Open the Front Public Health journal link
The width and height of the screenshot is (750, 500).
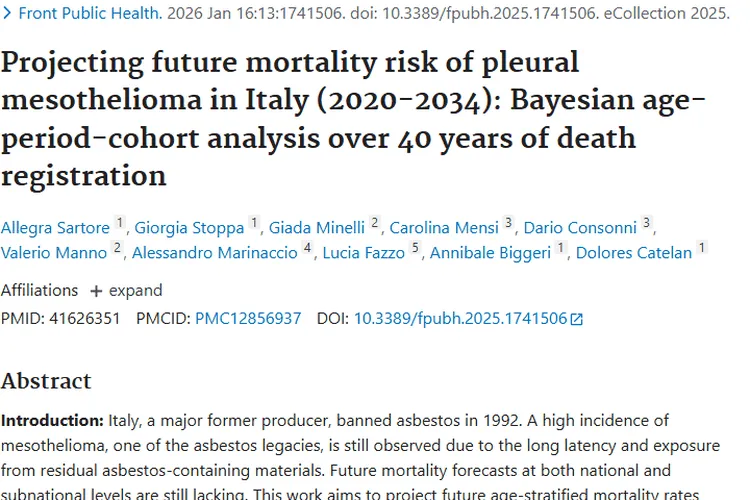point(90,14)
